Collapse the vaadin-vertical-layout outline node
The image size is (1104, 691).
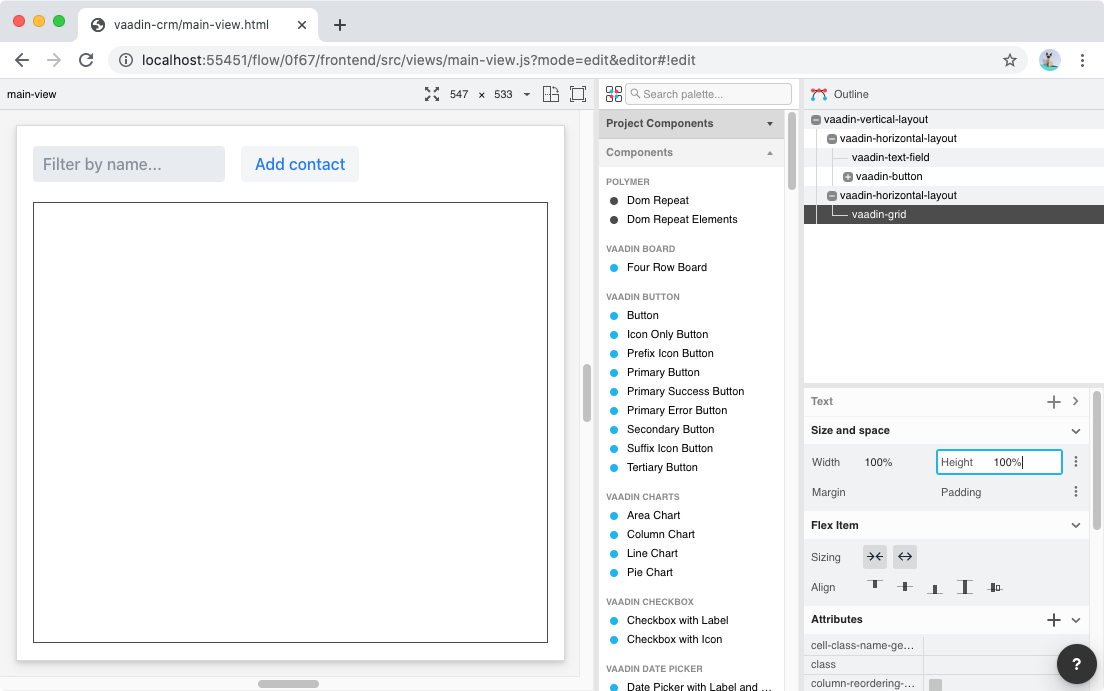(816, 120)
